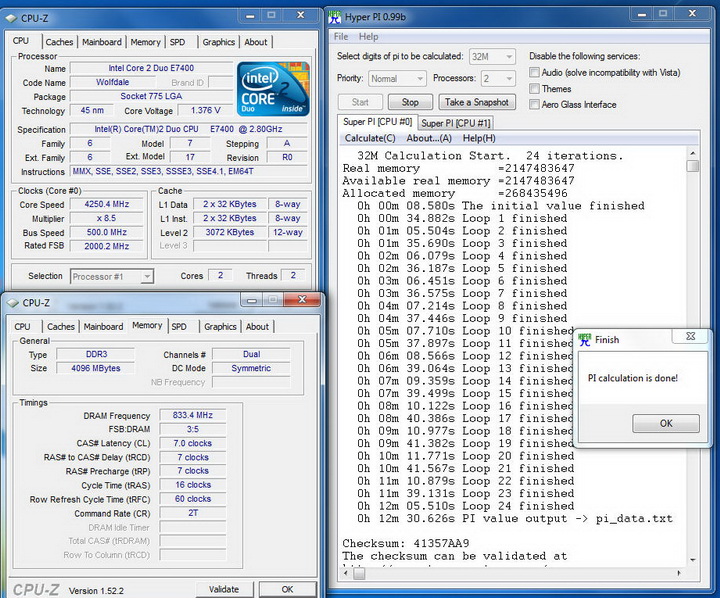Image resolution: width=720 pixels, height=598 pixels.
Task: Toggle the Themes checkbox
Action: pos(534,89)
